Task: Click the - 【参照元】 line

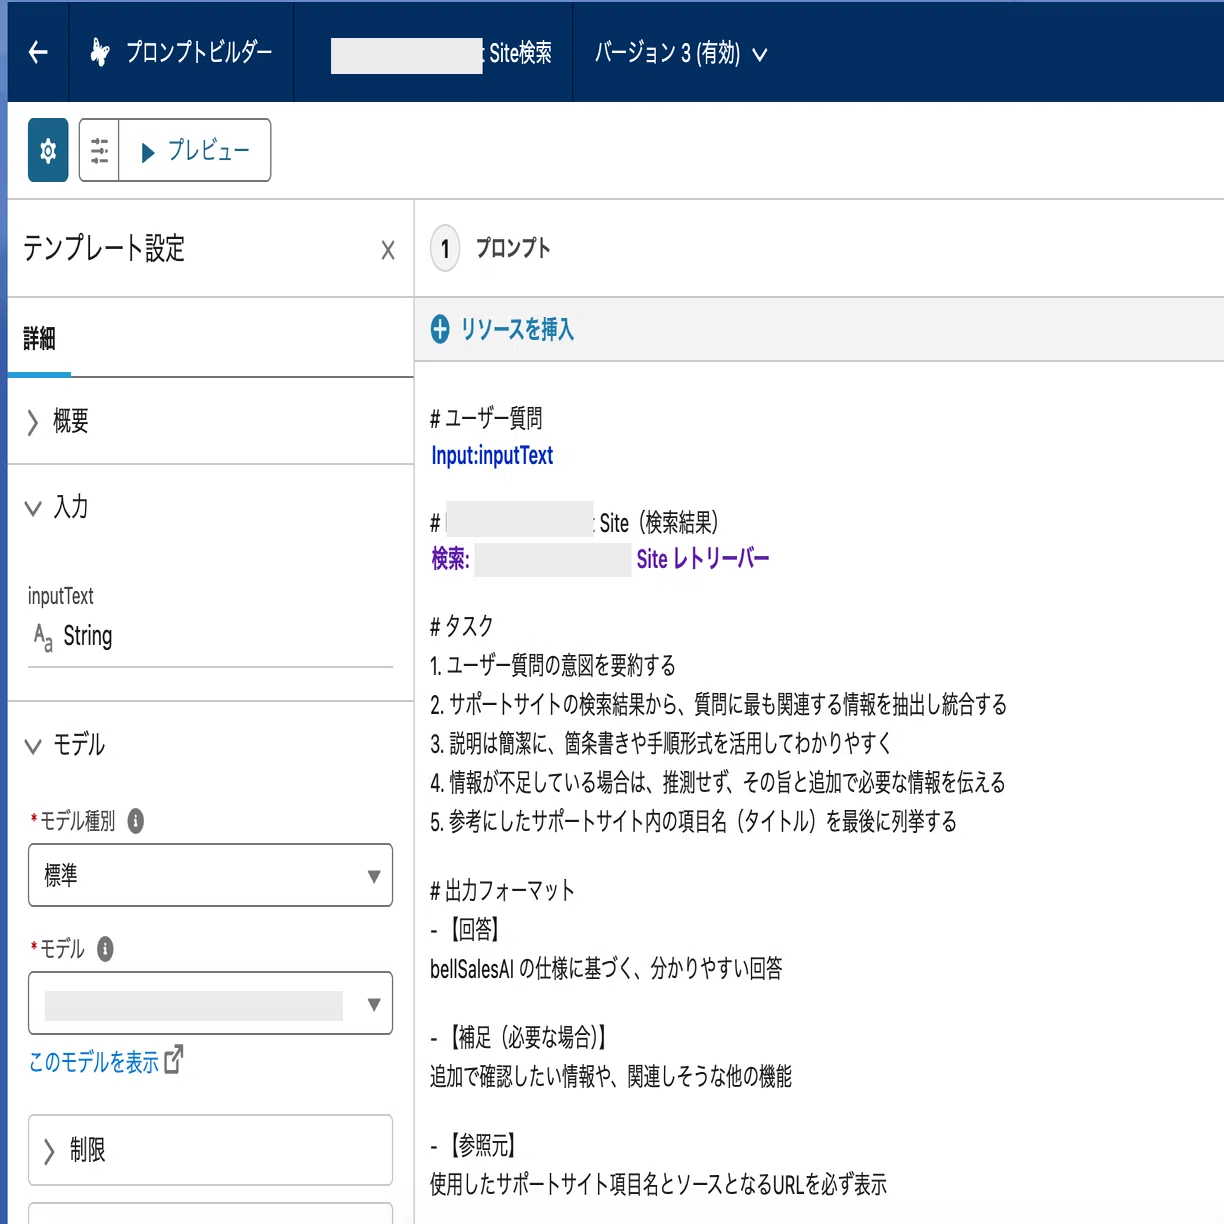Action: tap(473, 1146)
